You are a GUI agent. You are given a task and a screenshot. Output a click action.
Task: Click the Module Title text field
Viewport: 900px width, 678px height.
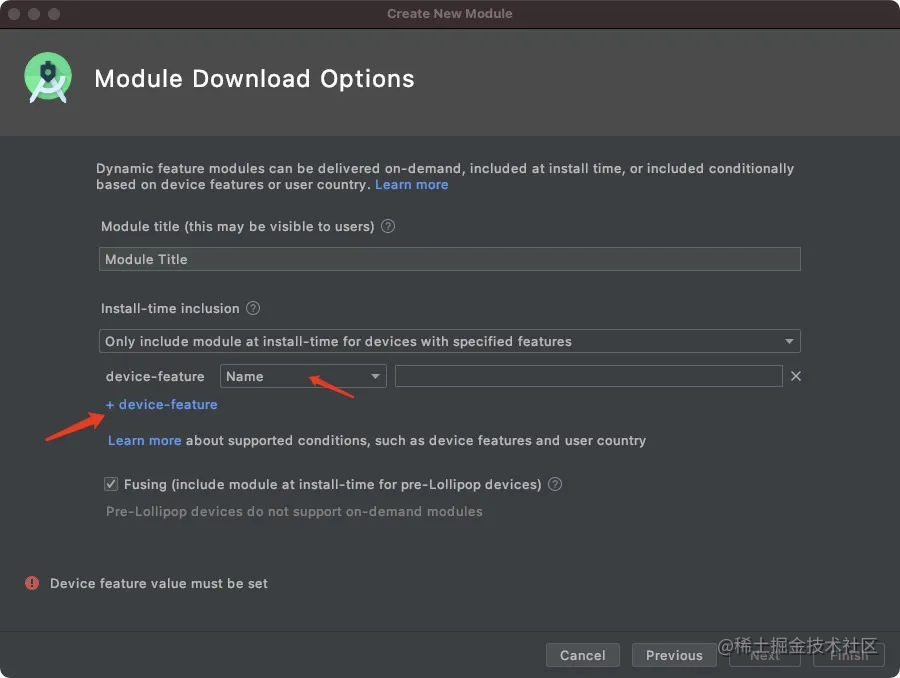click(x=449, y=259)
